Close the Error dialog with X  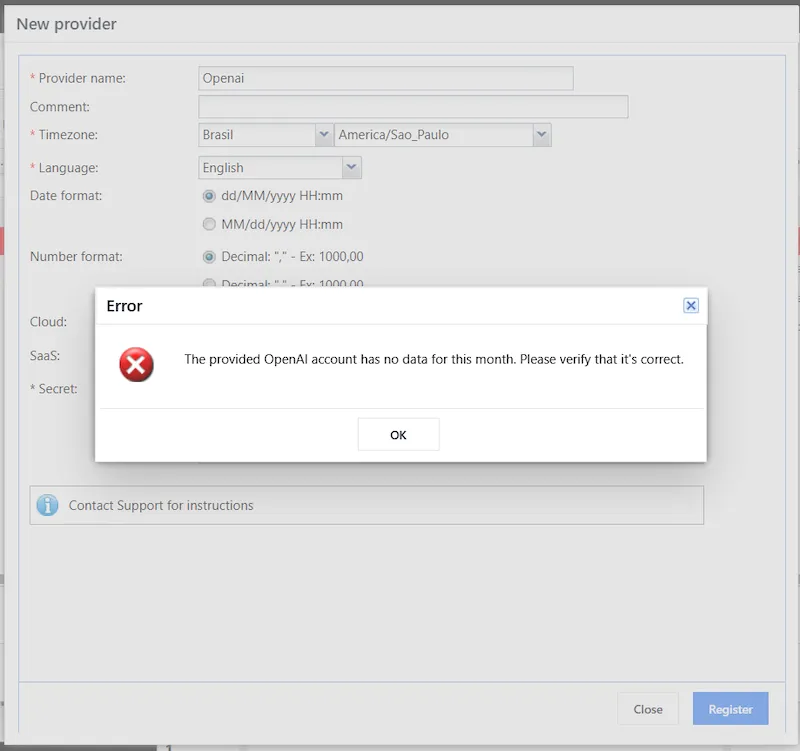[691, 306]
